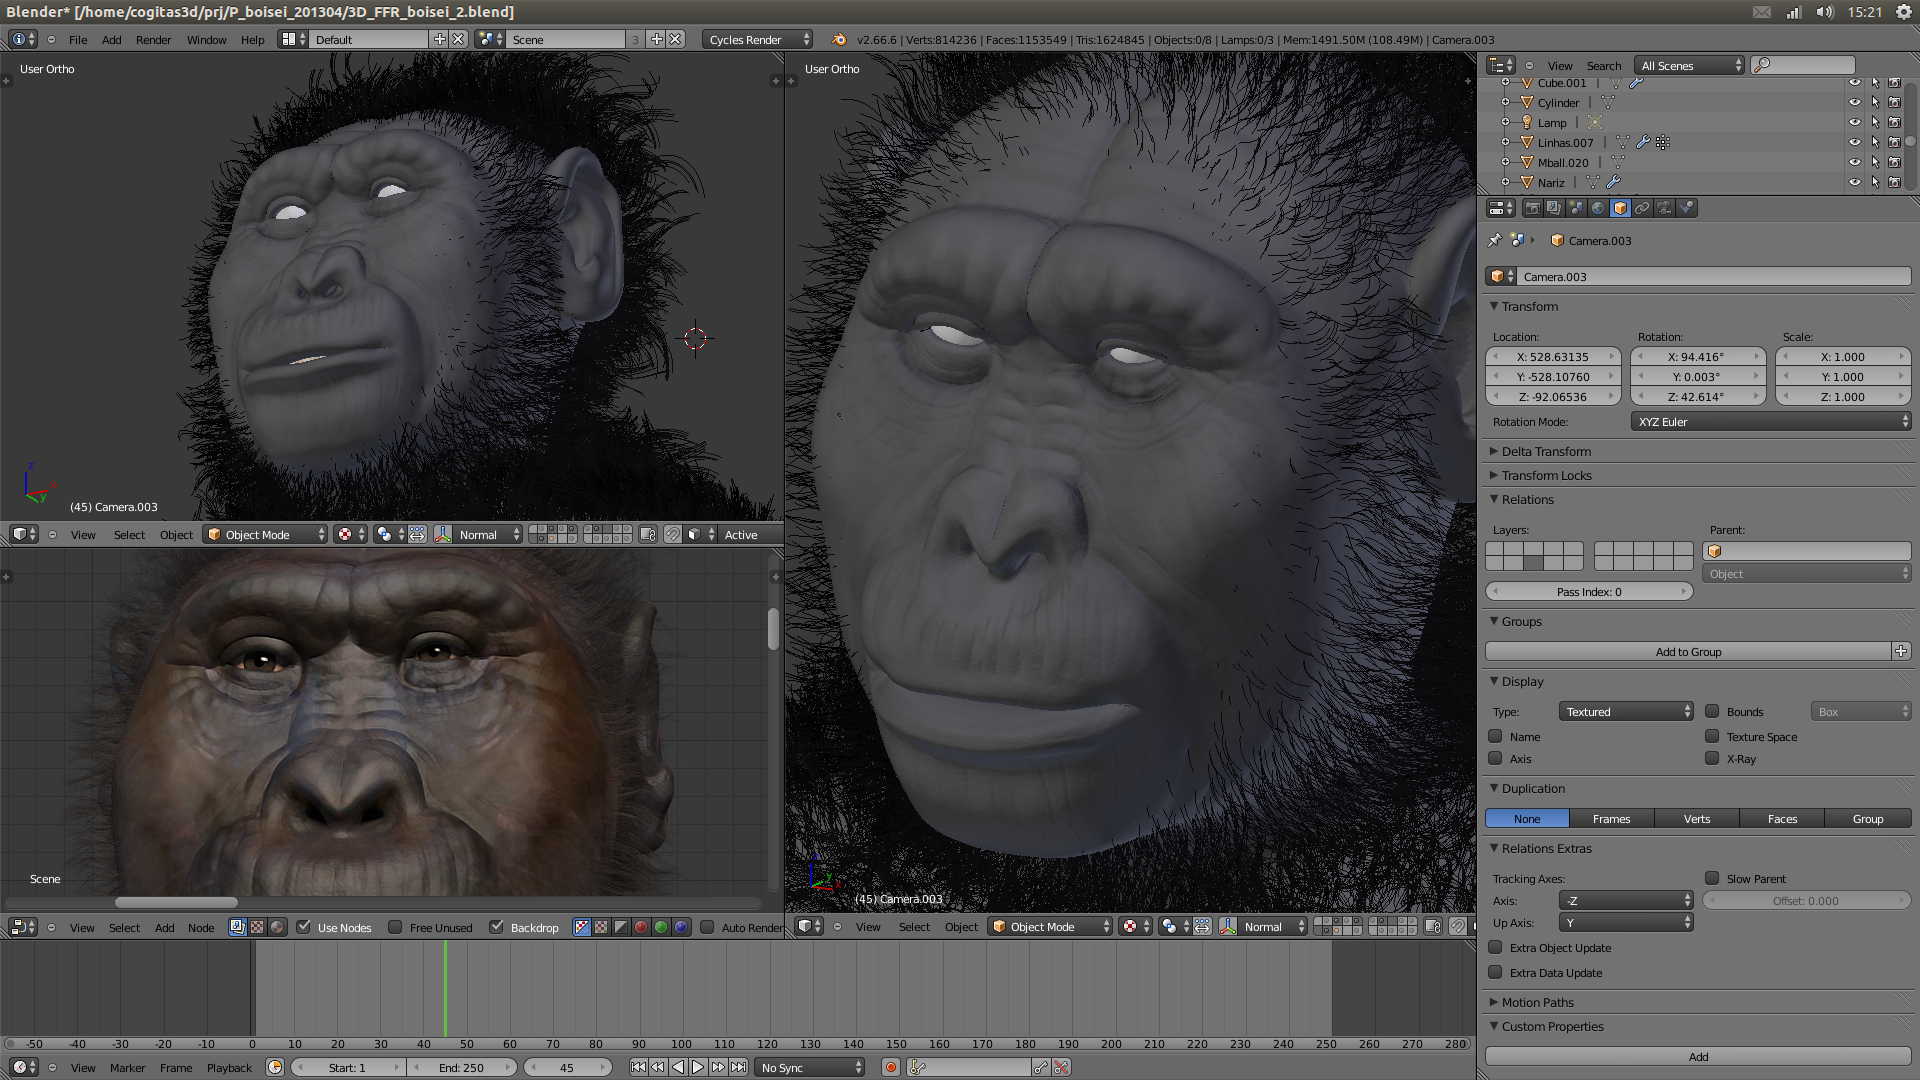Expand the Delta Transform panel
The width and height of the screenshot is (1920, 1080).
click(x=1545, y=451)
